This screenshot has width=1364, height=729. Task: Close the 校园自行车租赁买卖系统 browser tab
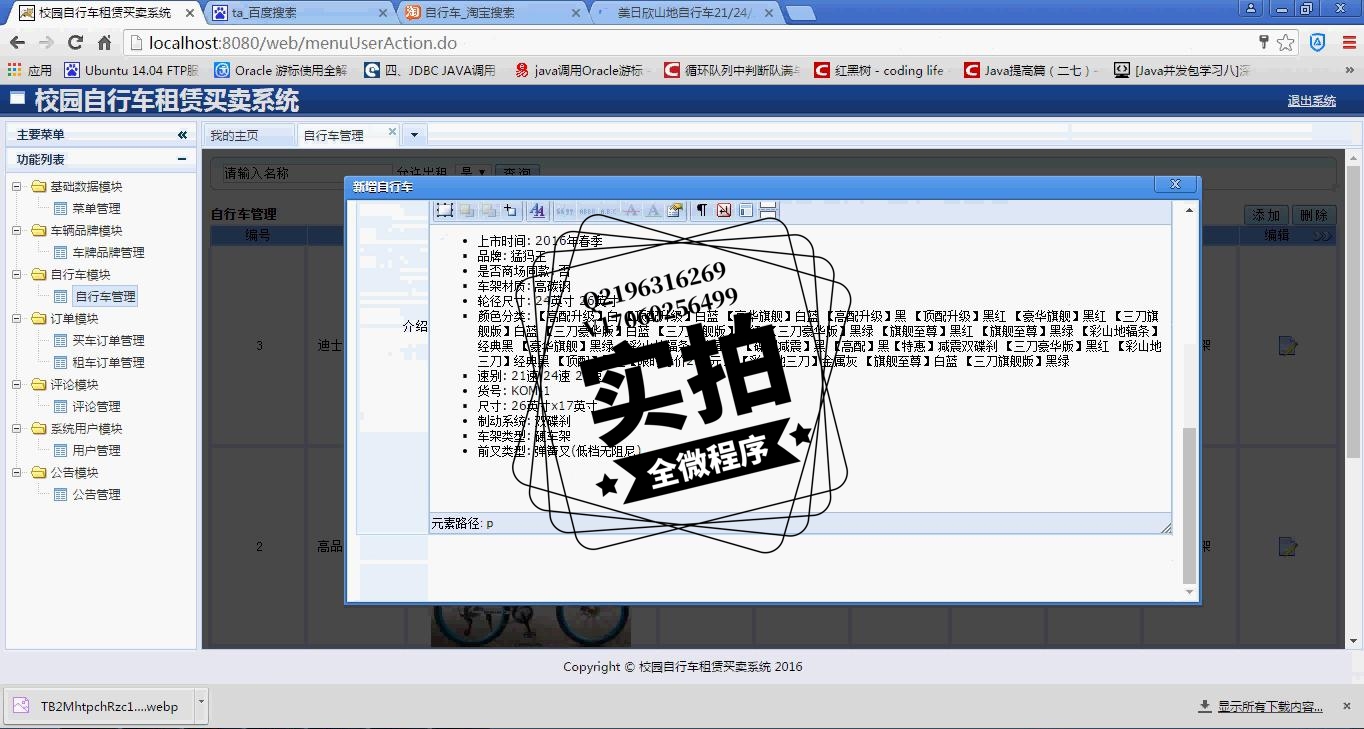pos(190,13)
